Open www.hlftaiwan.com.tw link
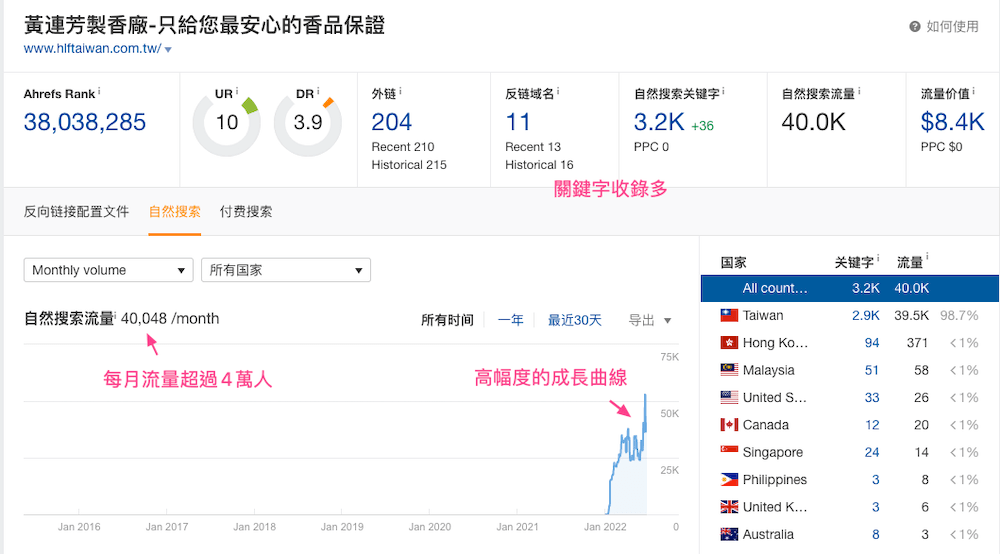 [x=92, y=48]
